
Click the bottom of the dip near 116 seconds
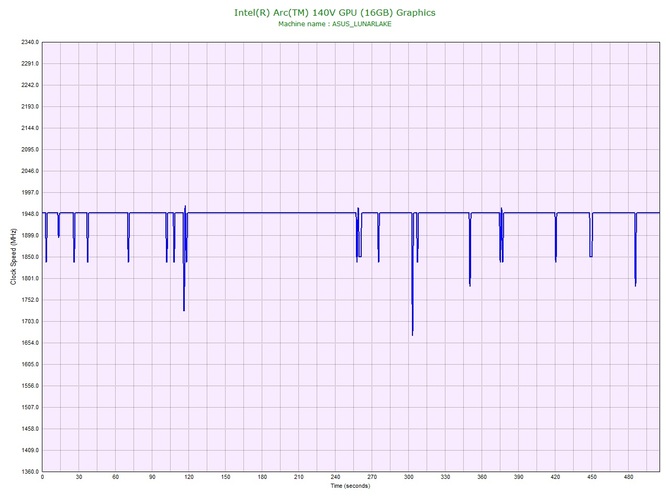point(184,310)
